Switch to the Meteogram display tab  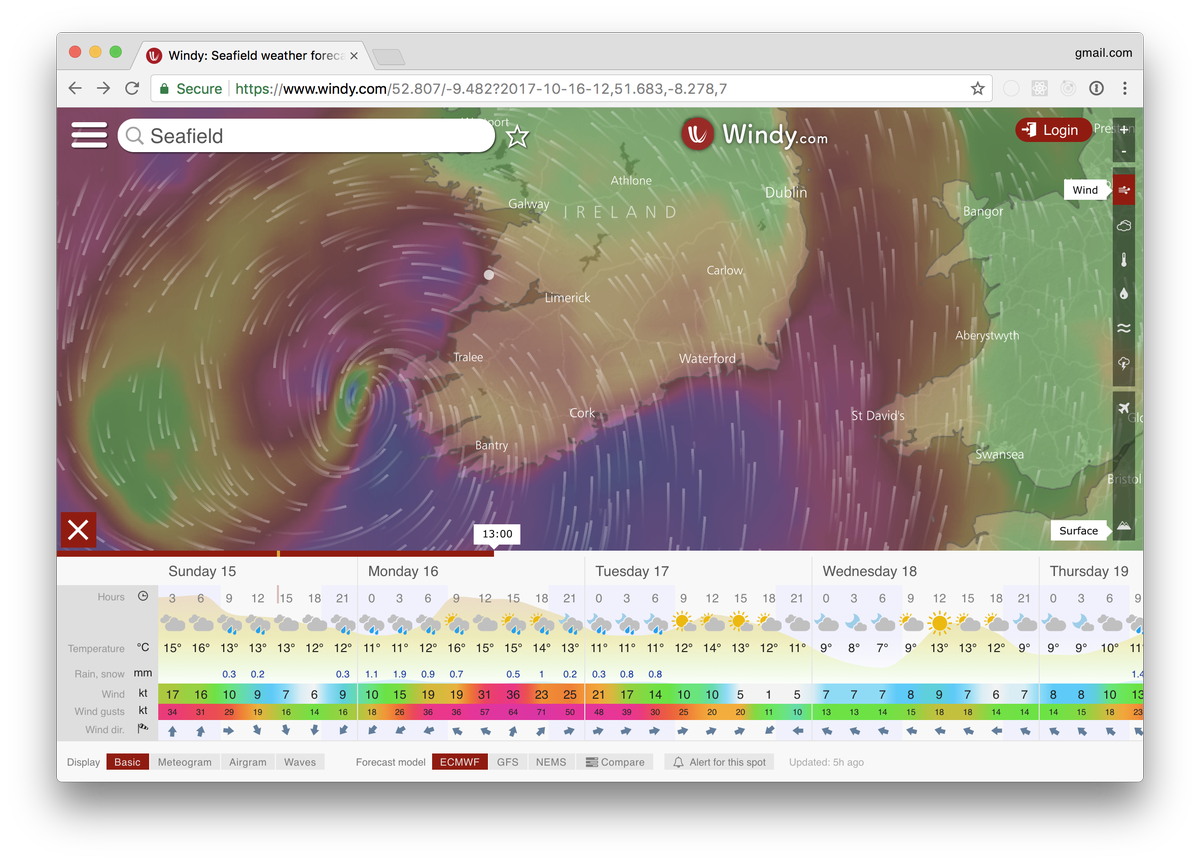184,761
